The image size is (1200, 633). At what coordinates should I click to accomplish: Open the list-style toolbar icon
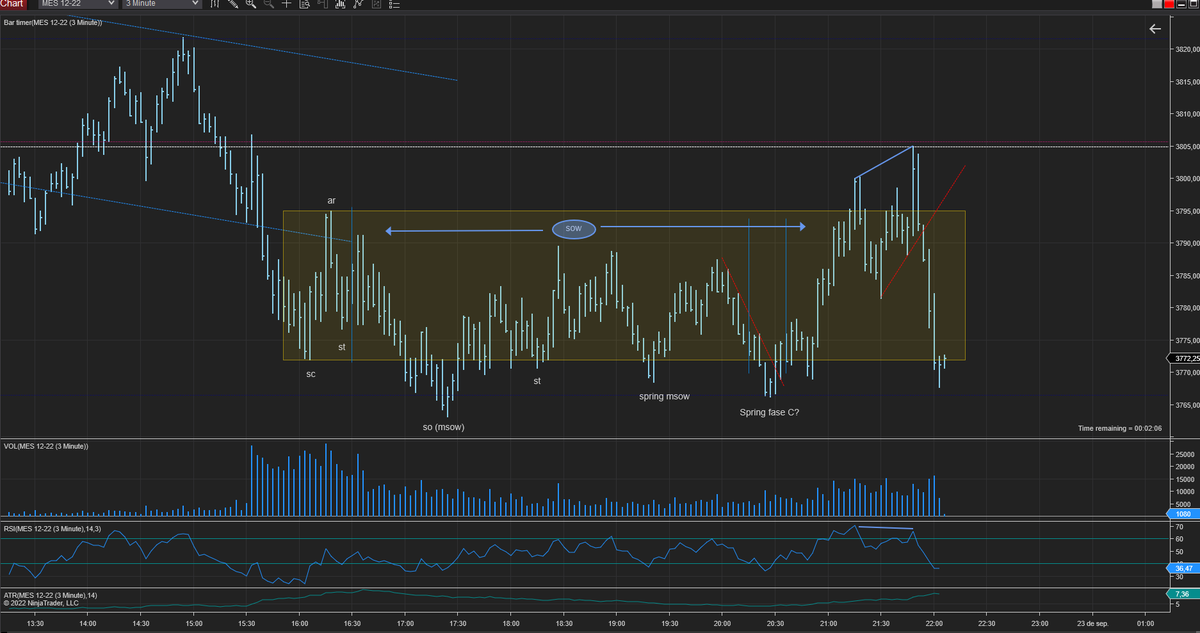tap(394, 4)
